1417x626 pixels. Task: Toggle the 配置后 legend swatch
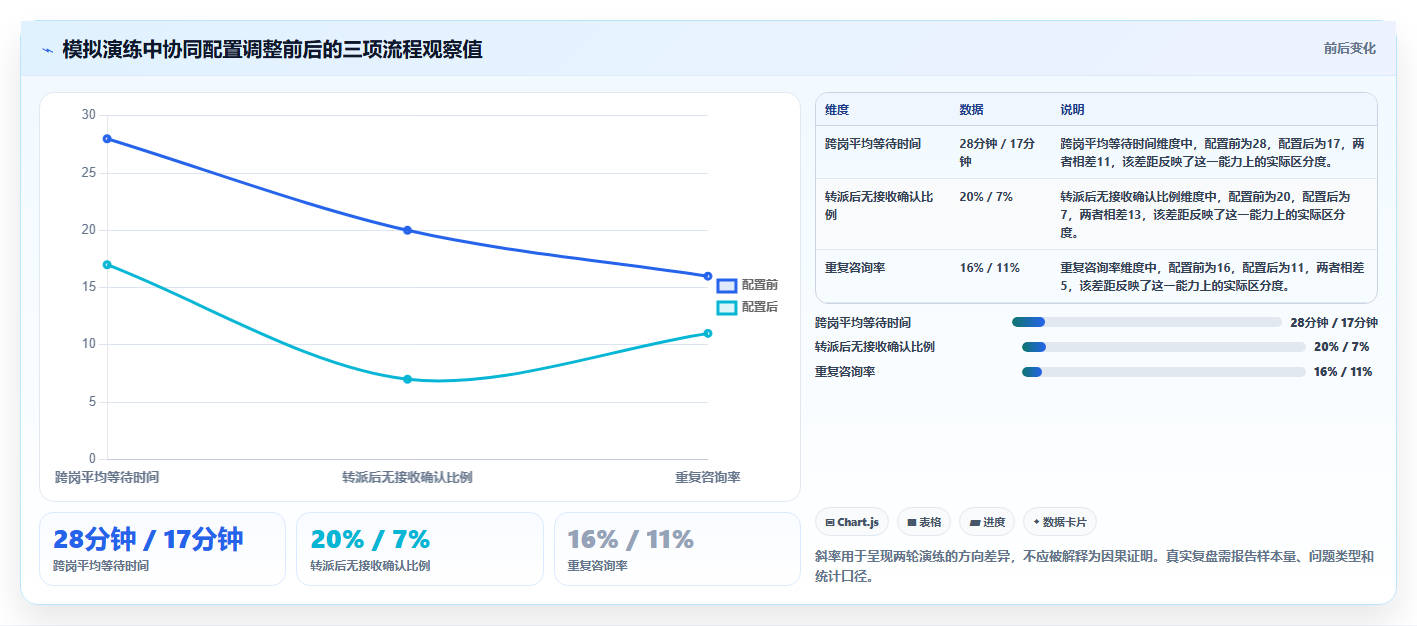727,307
